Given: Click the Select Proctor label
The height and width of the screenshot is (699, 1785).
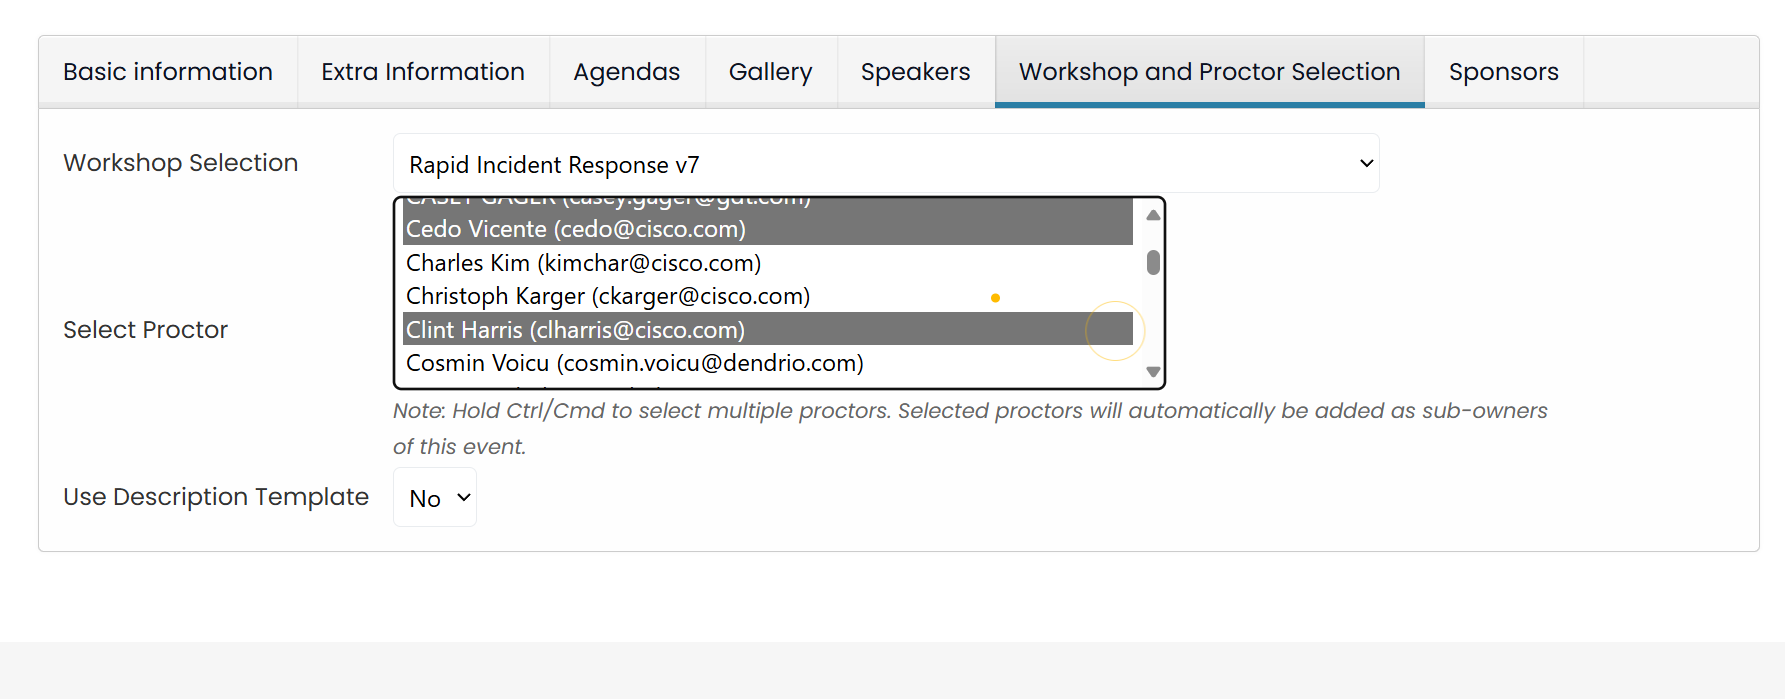Looking at the screenshot, I should coord(146,330).
